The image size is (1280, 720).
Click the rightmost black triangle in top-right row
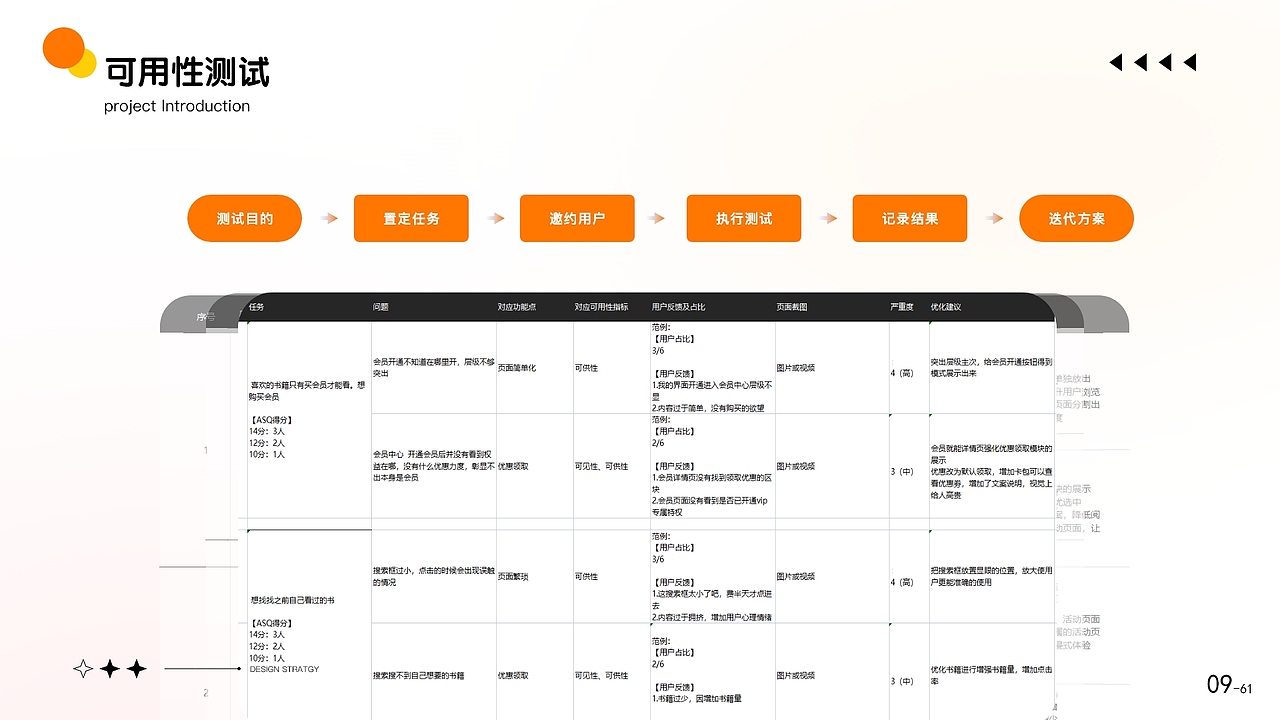[1190, 63]
